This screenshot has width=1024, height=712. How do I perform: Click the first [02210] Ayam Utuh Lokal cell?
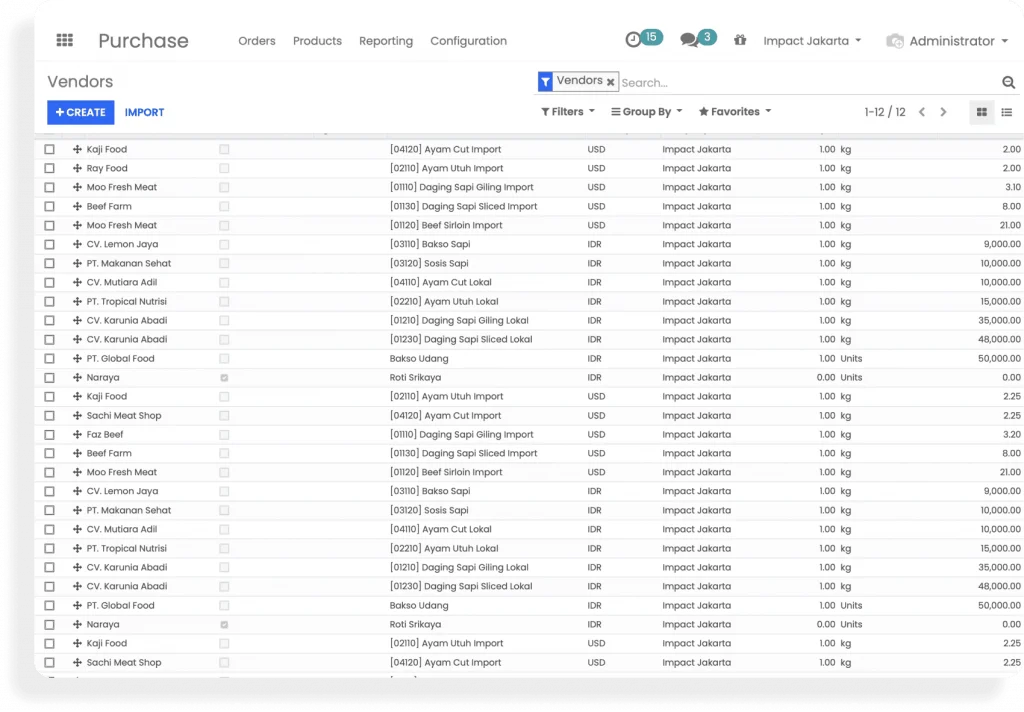[444, 302]
